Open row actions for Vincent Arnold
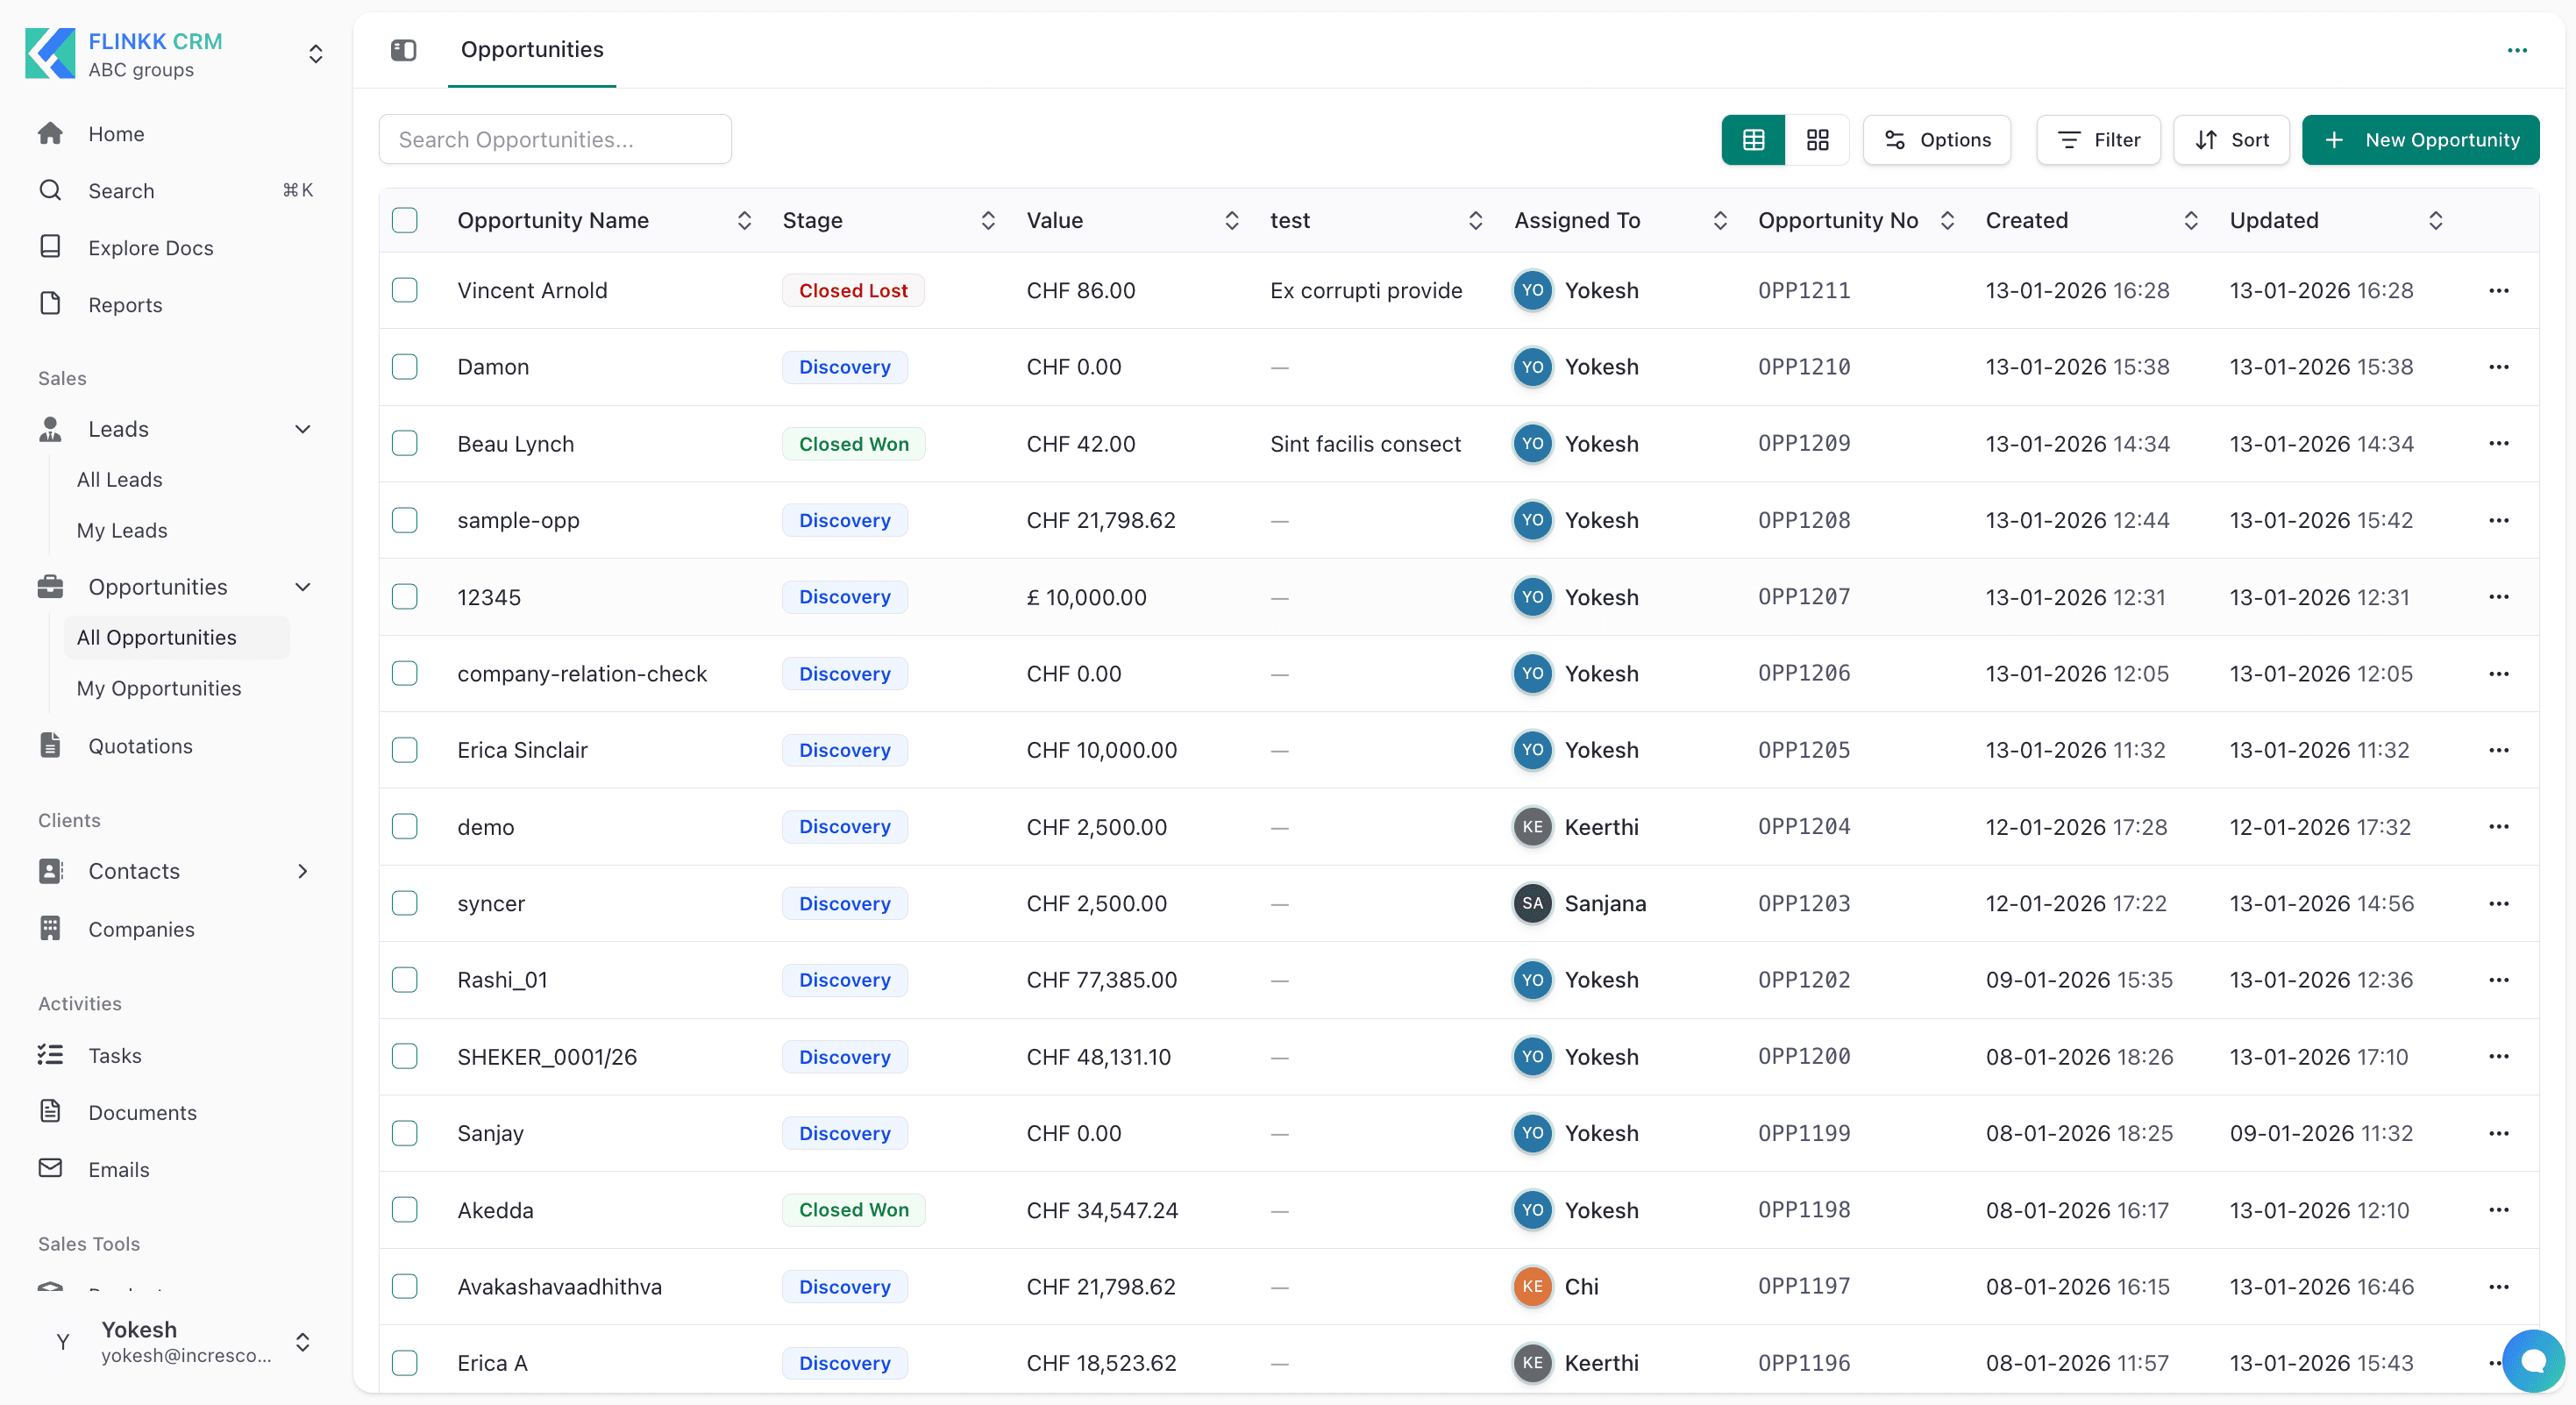This screenshot has width=2576, height=1405. 2499,290
